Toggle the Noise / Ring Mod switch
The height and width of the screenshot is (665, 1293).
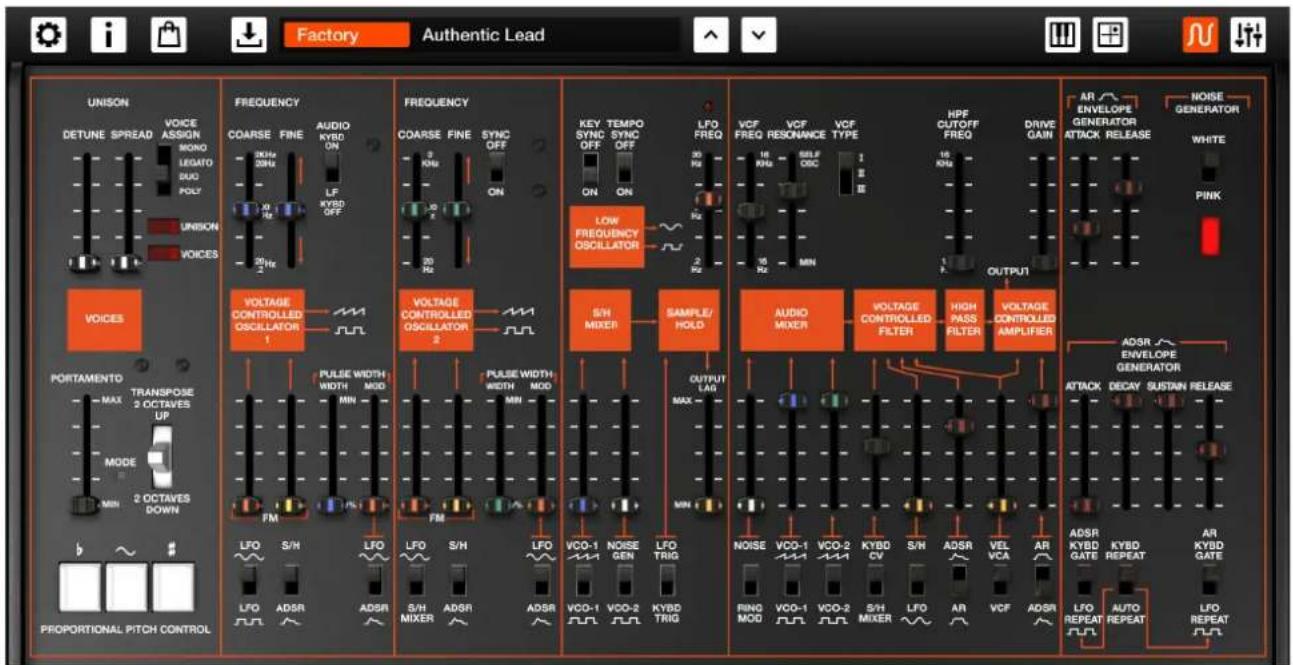[x=750, y=579]
